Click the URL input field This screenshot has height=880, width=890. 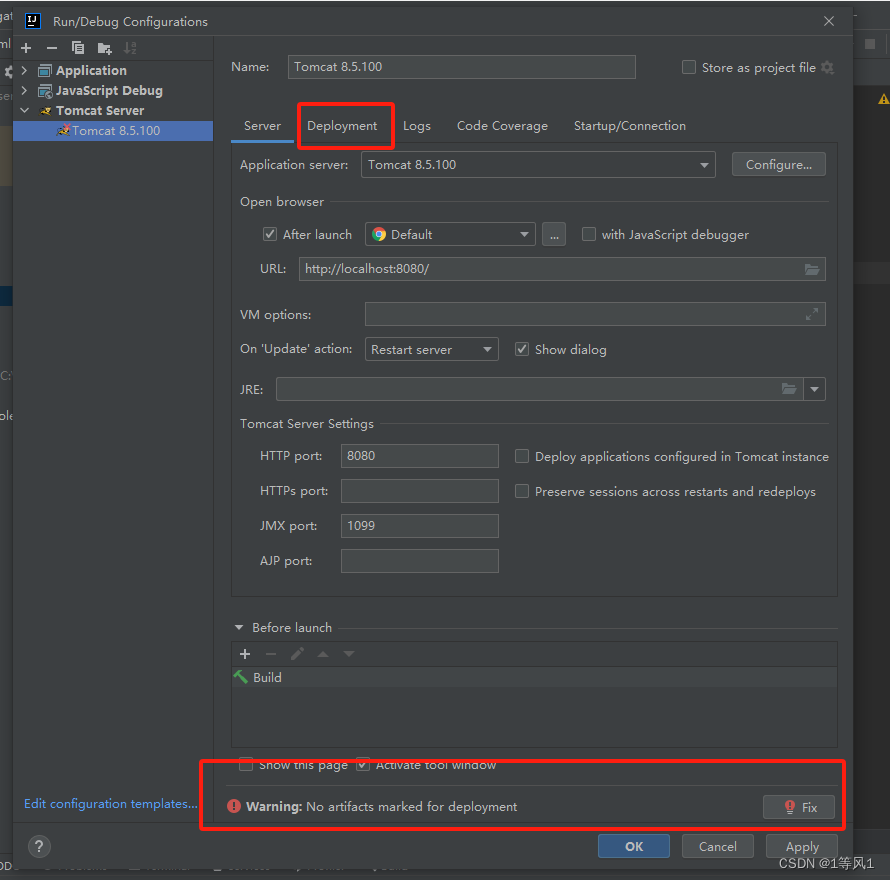tap(562, 269)
